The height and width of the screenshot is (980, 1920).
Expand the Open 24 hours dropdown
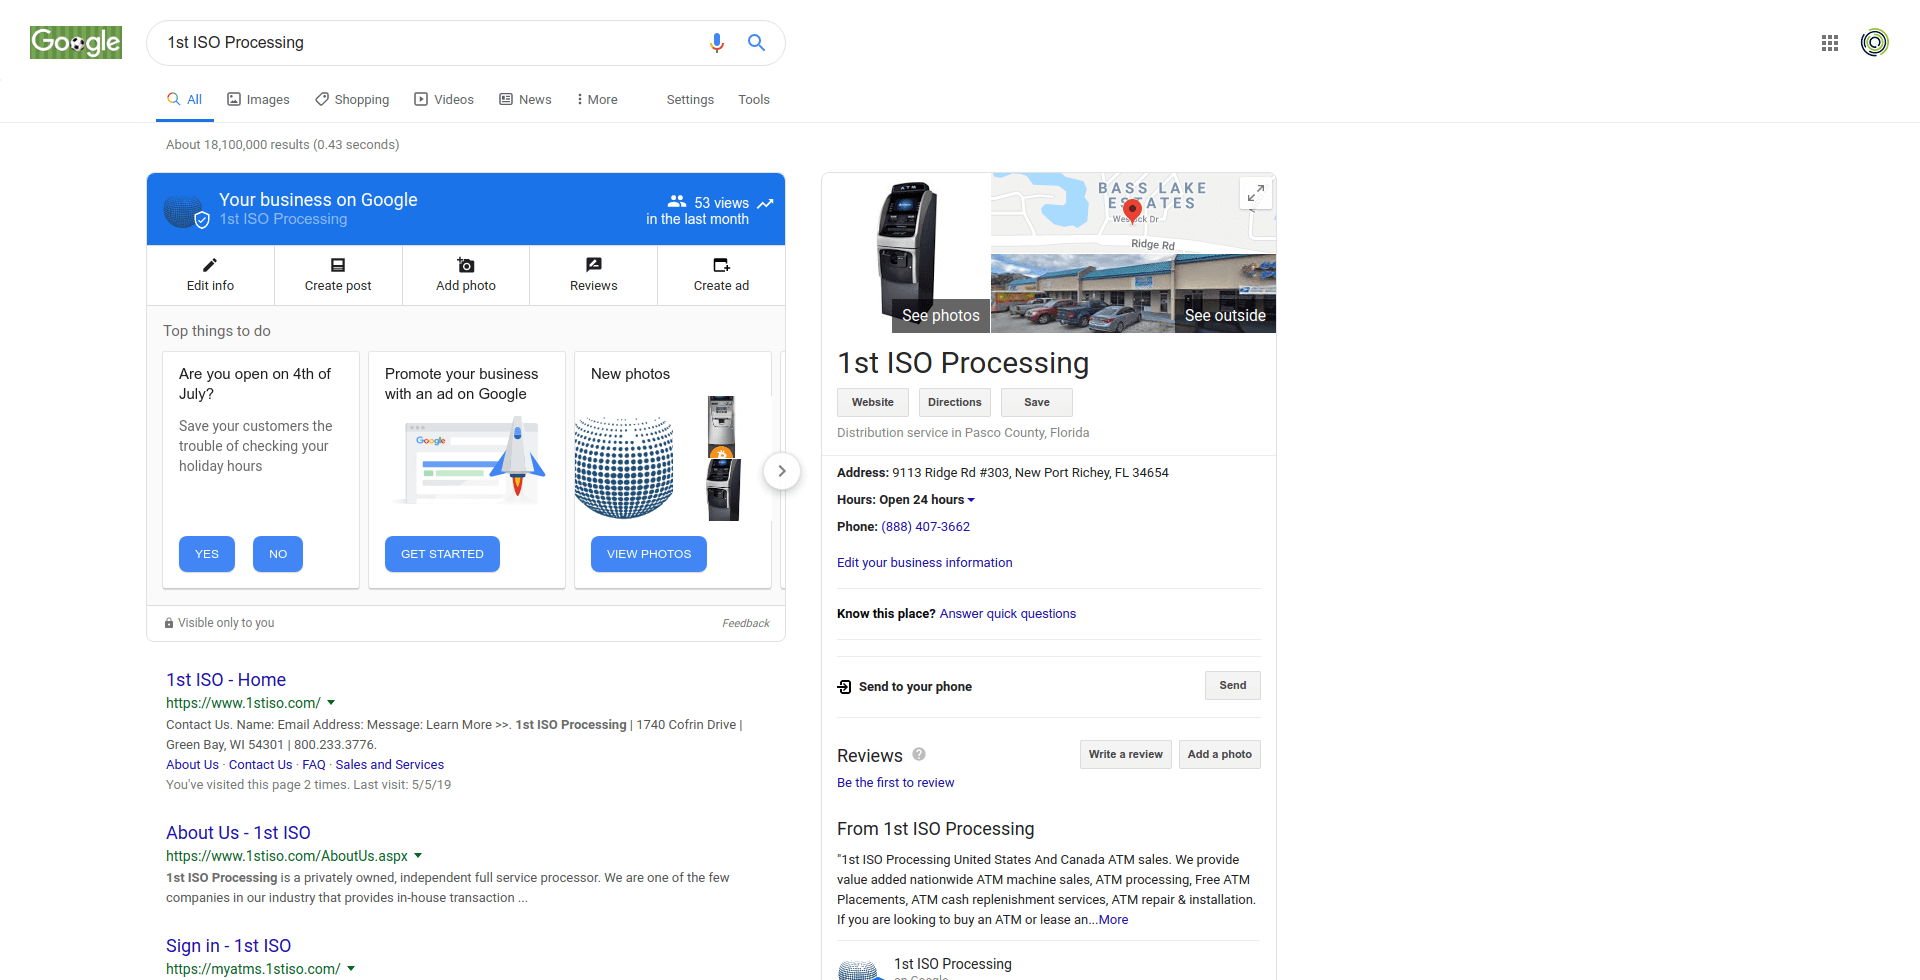pyautogui.click(x=971, y=500)
